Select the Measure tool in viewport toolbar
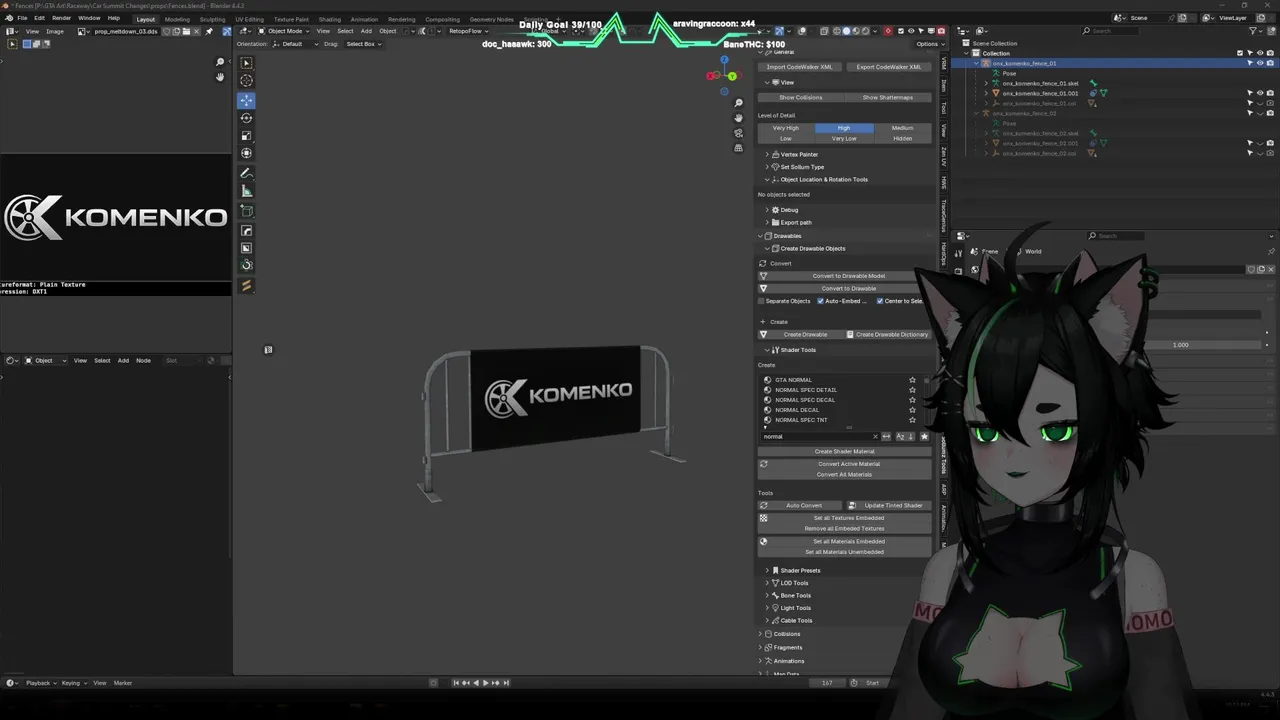 click(246, 191)
